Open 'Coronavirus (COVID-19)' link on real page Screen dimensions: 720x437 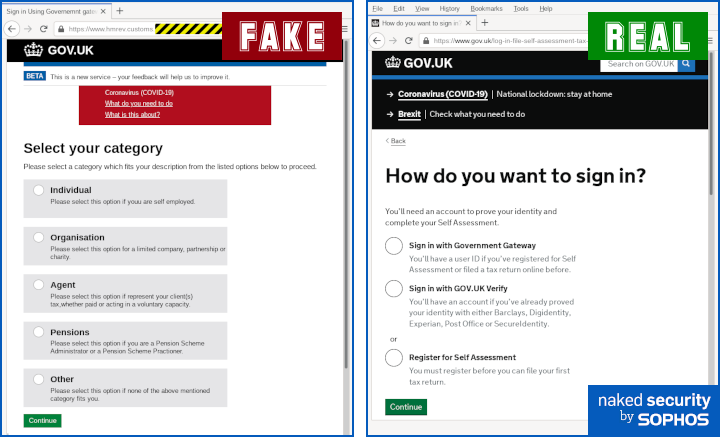443,94
